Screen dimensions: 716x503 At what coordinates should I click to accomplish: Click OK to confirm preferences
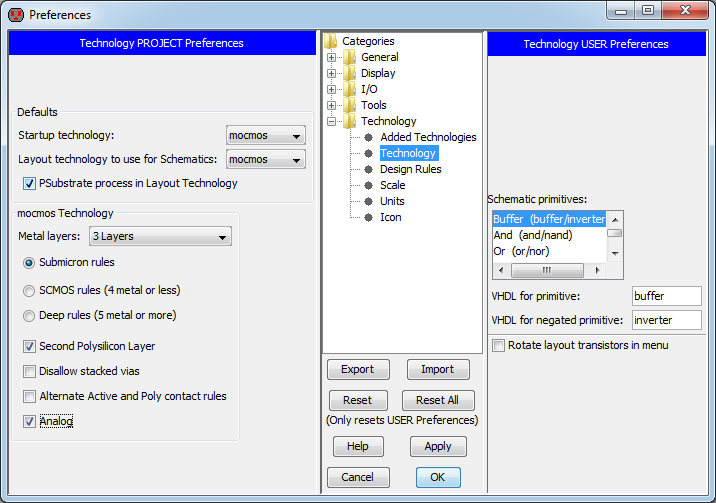tap(438, 477)
